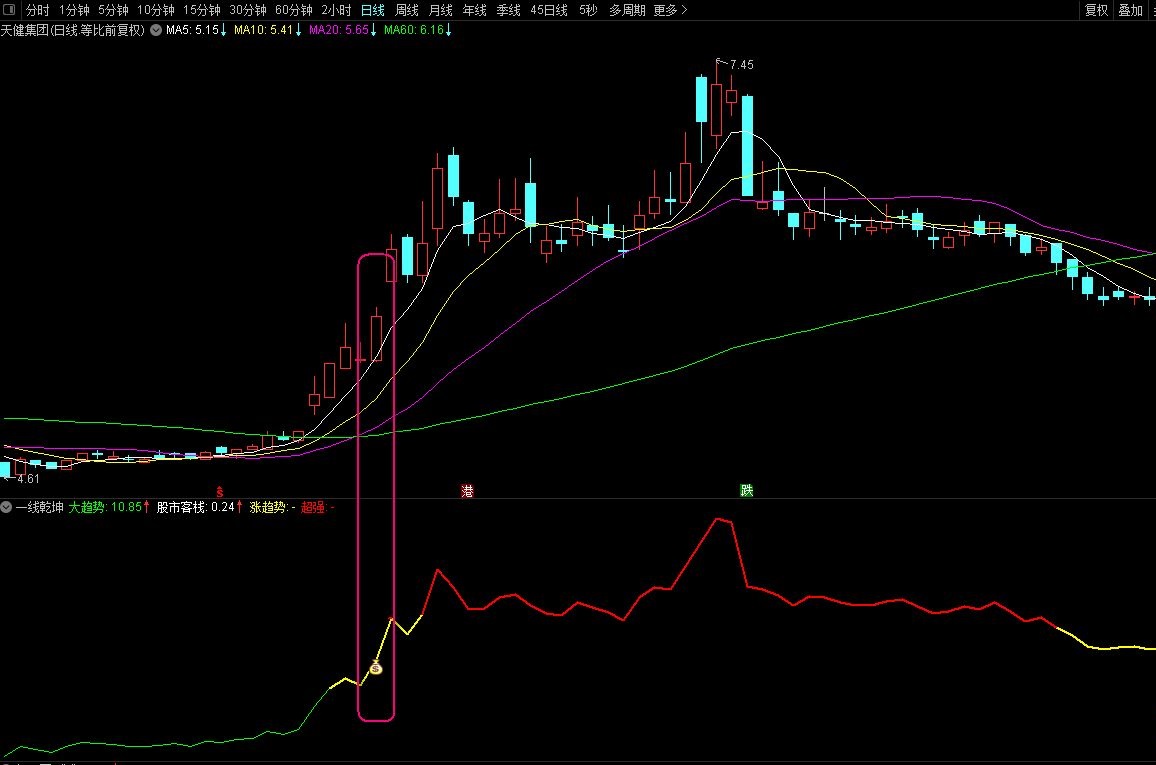Click the 叠加 overlay button
Viewport: 1156px width, 765px height.
1130,10
